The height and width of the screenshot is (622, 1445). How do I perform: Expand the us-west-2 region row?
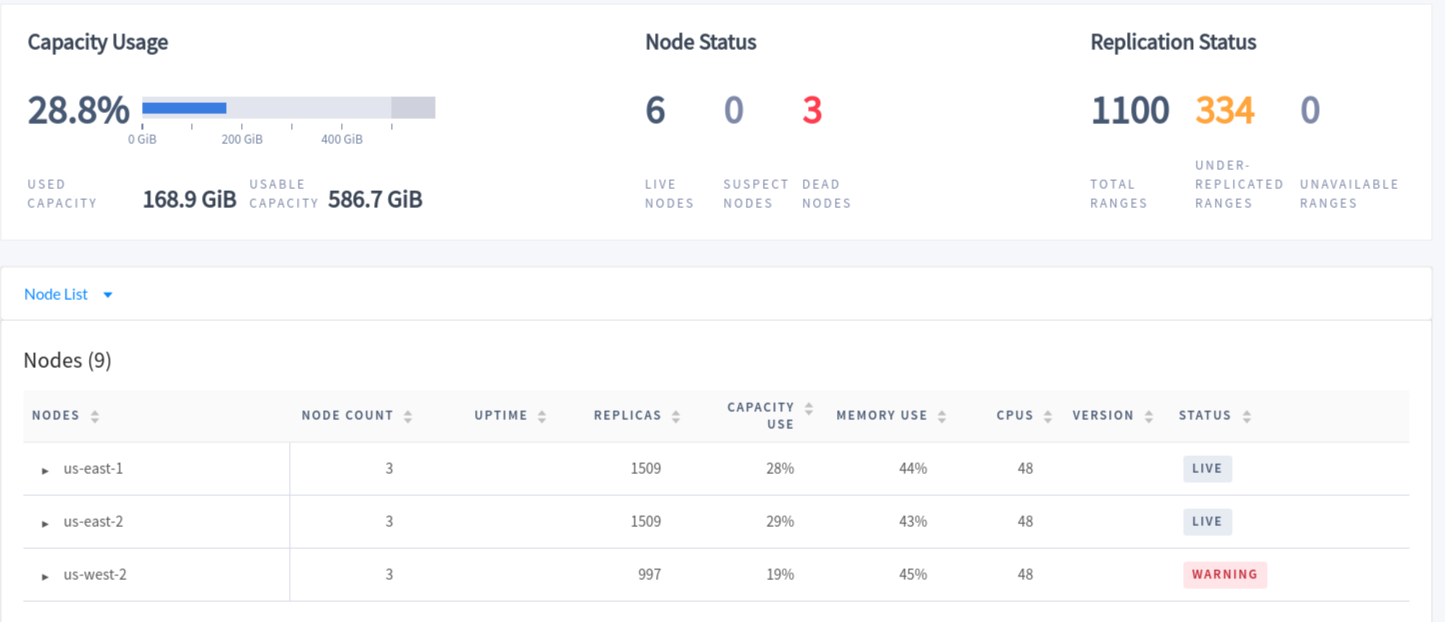click(x=45, y=576)
